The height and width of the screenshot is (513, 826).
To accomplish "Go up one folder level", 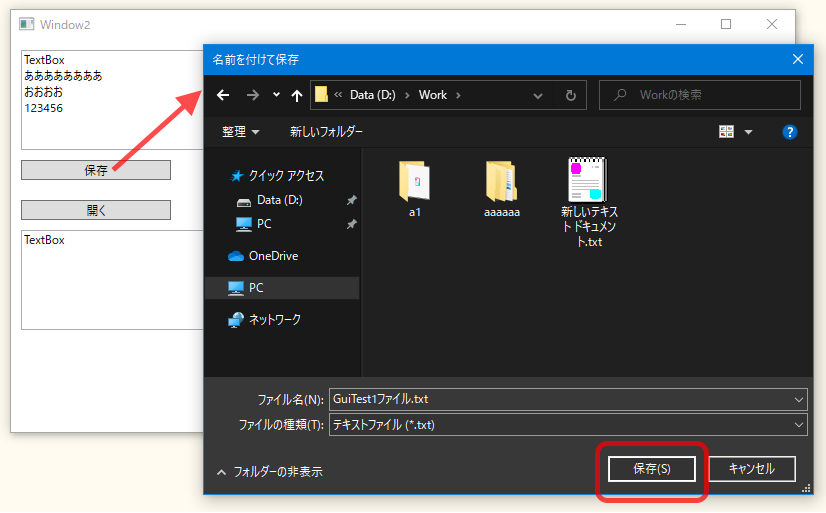I will (297, 95).
